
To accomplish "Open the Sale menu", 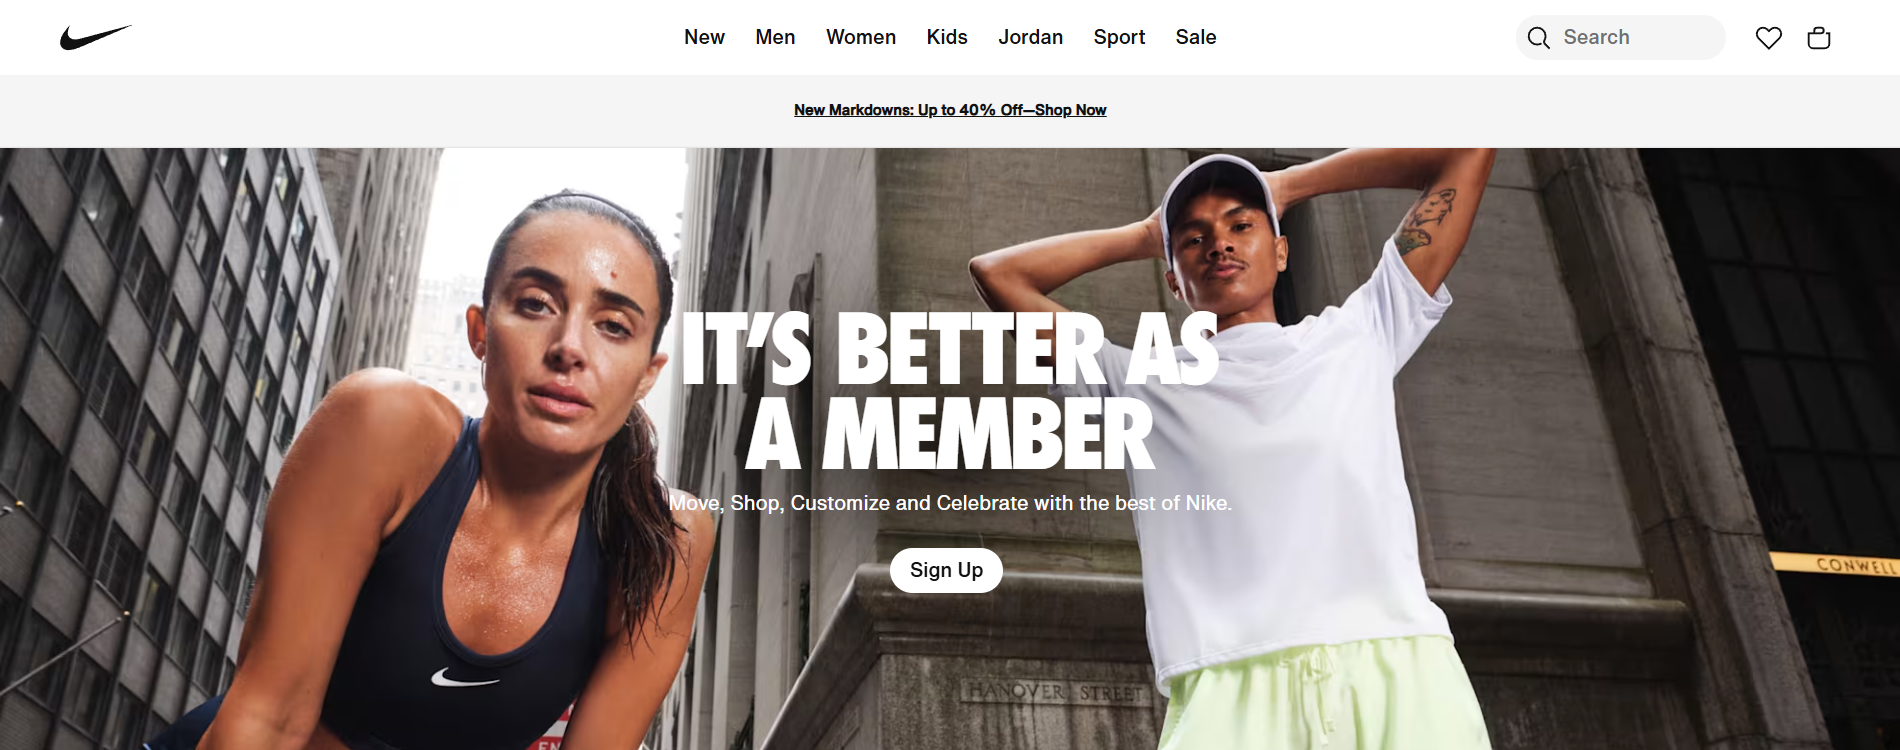I will click(x=1196, y=37).
